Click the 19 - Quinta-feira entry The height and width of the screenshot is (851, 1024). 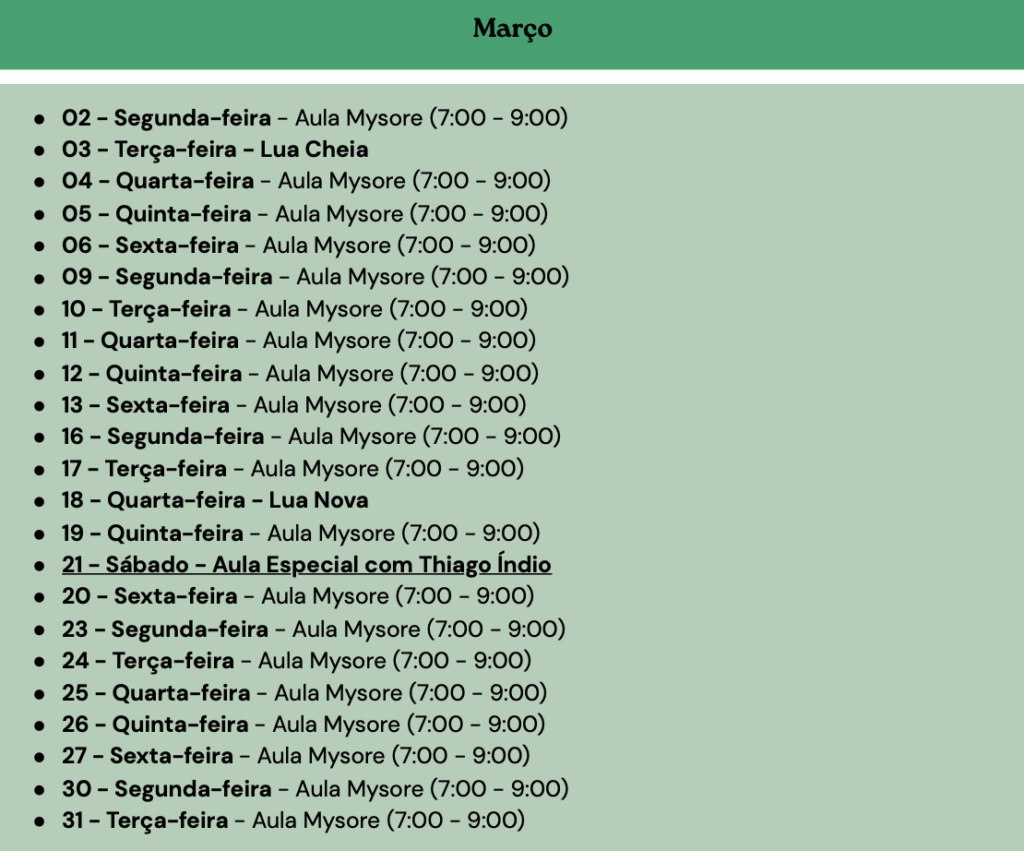(x=301, y=533)
